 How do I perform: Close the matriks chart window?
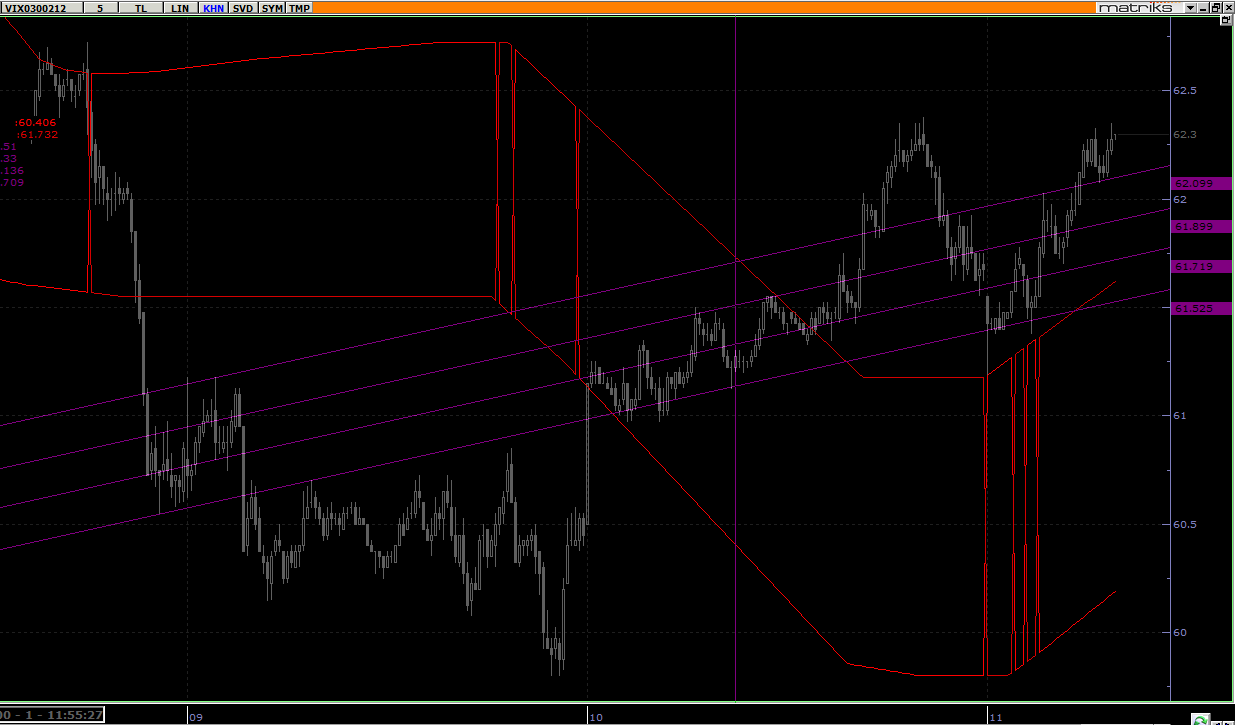[1227, 7]
